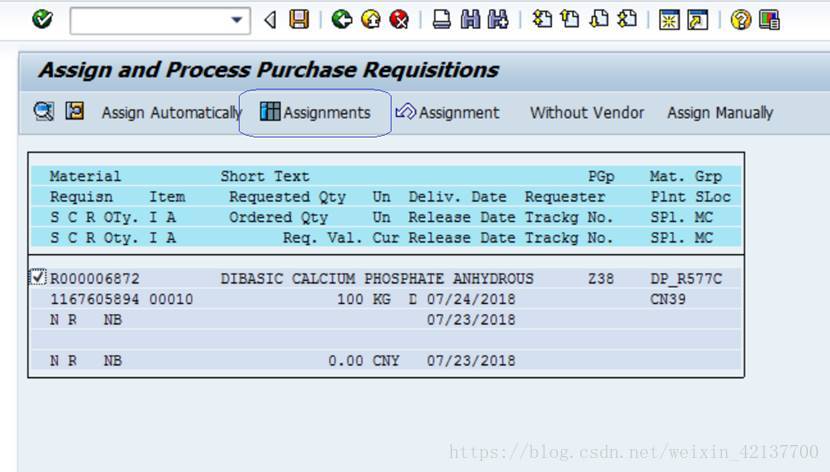
Task: Open the command field dropdown arrow
Action: click(237, 20)
